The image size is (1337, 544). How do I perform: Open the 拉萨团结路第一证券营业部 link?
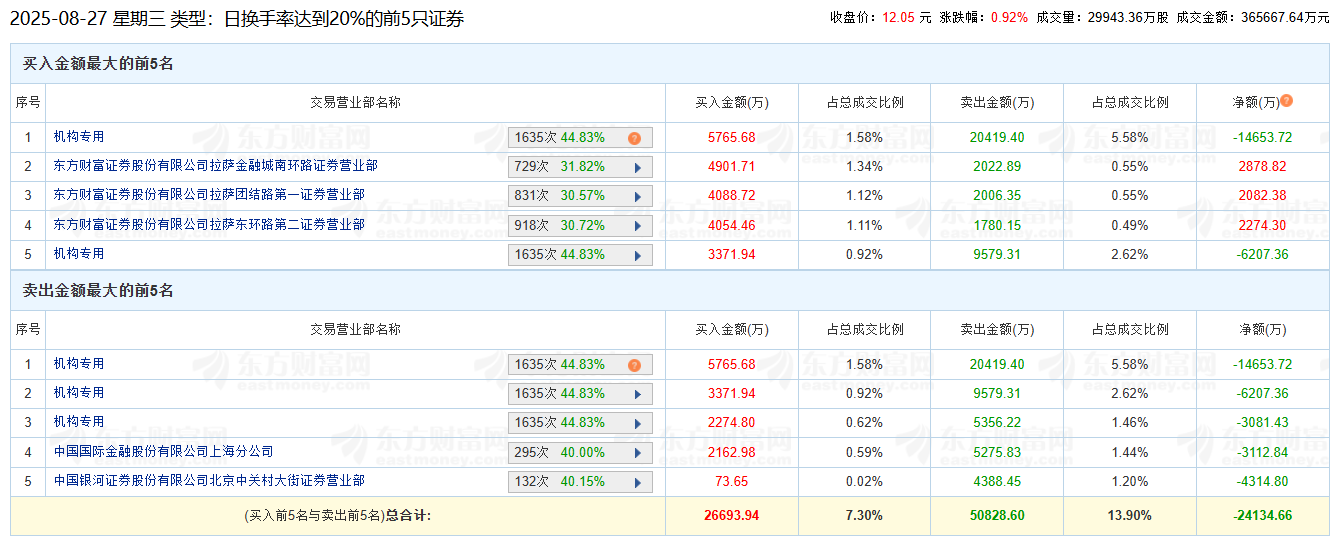click(x=209, y=195)
